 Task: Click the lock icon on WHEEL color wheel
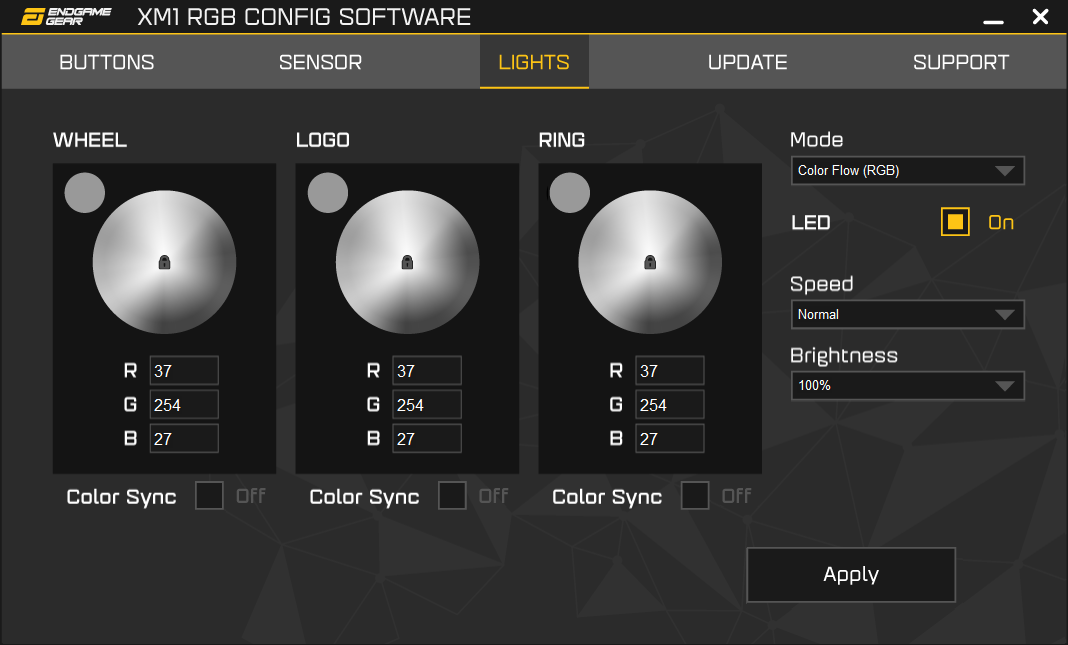click(164, 262)
